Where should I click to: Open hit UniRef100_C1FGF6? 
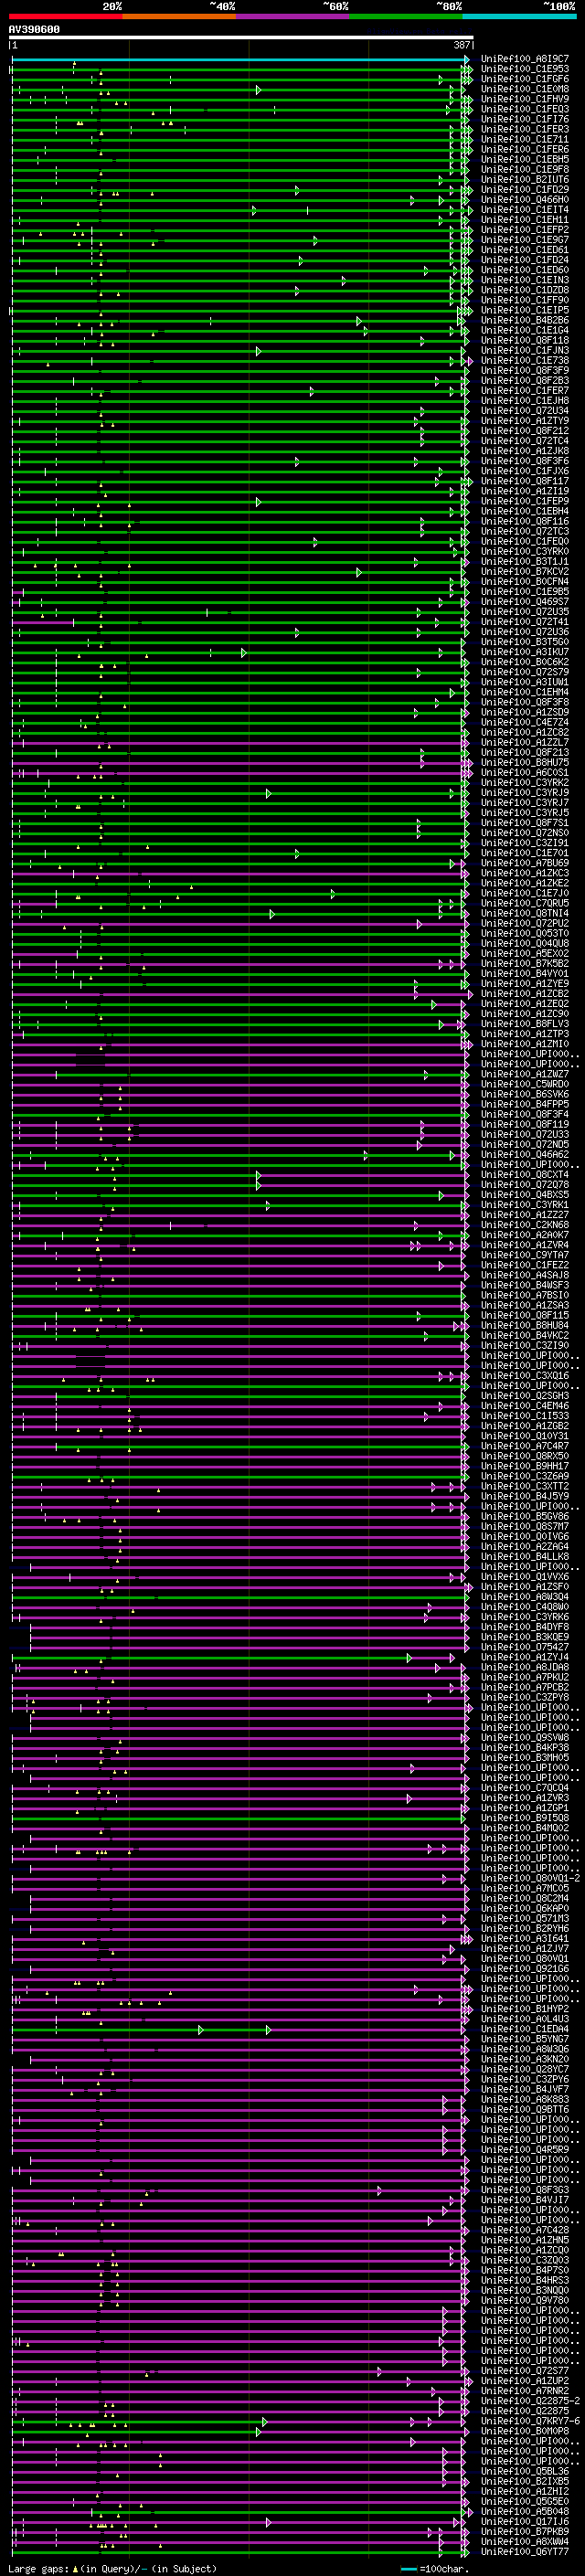525,79
